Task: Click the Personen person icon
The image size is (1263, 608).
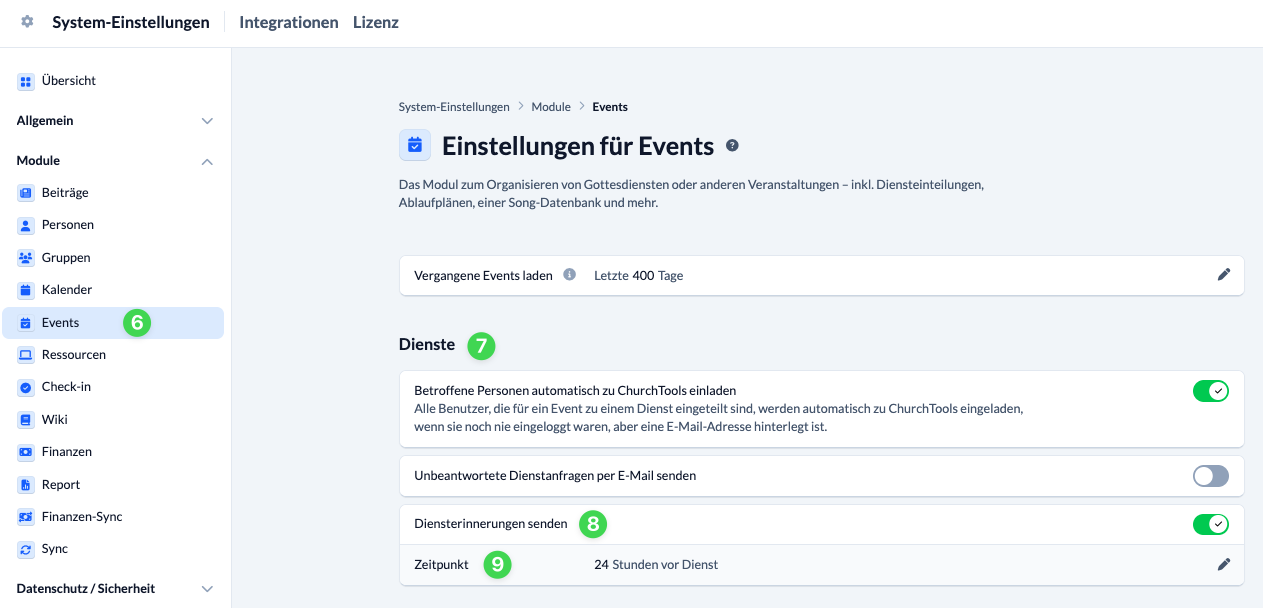Action: [x=26, y=225]
